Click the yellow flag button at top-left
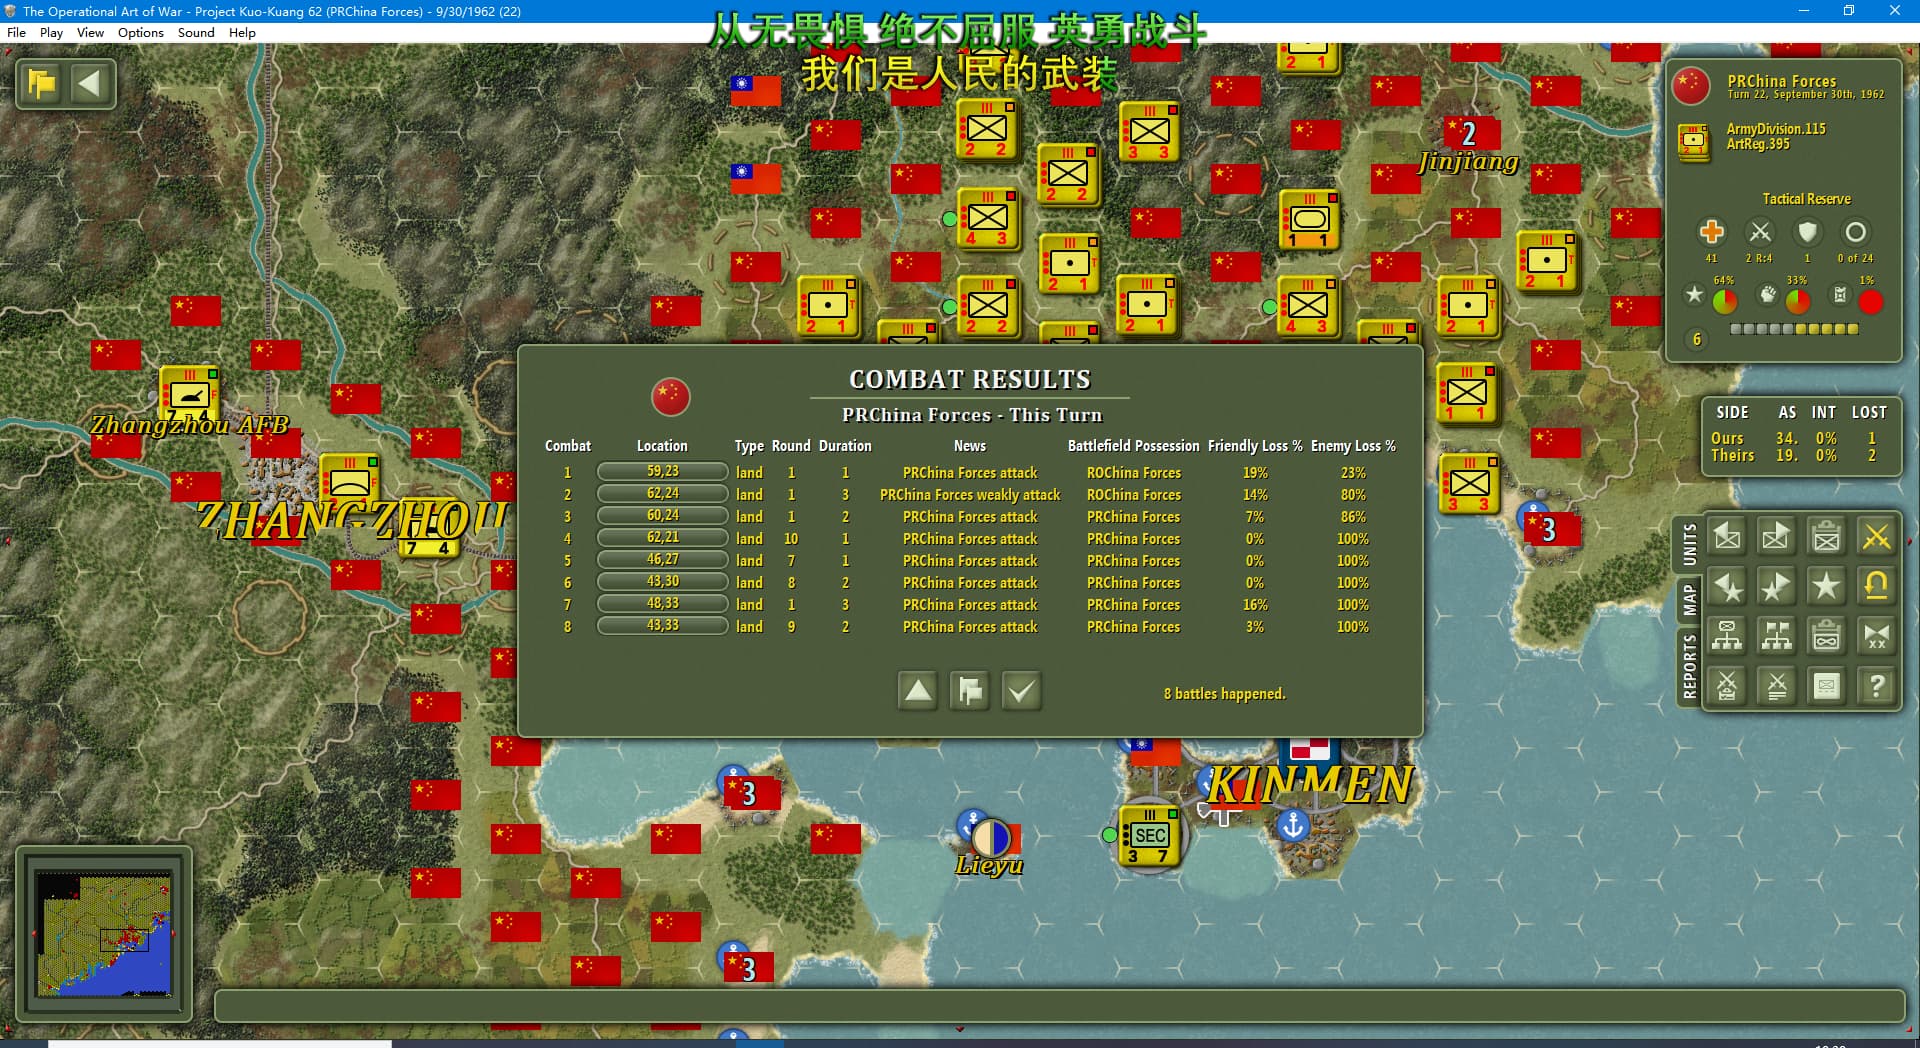The height and width of the screenshot is (1048, 1920). click(43, 84)
